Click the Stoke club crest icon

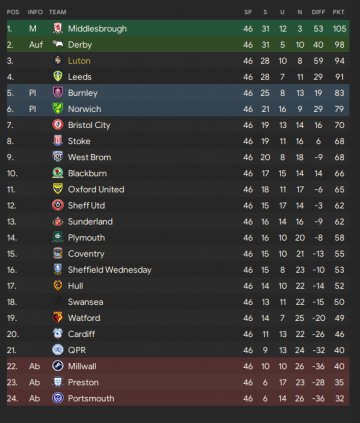[58, 141]
